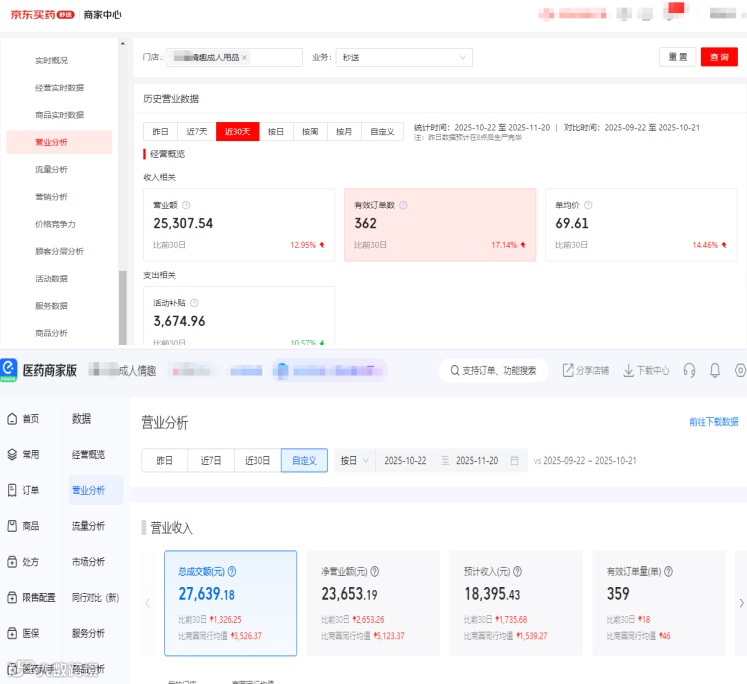This screenshot has height=684, width=747.
Task: Click the 京东 sidebar scrollbar thumb
Action: click(x=123, y=307)
